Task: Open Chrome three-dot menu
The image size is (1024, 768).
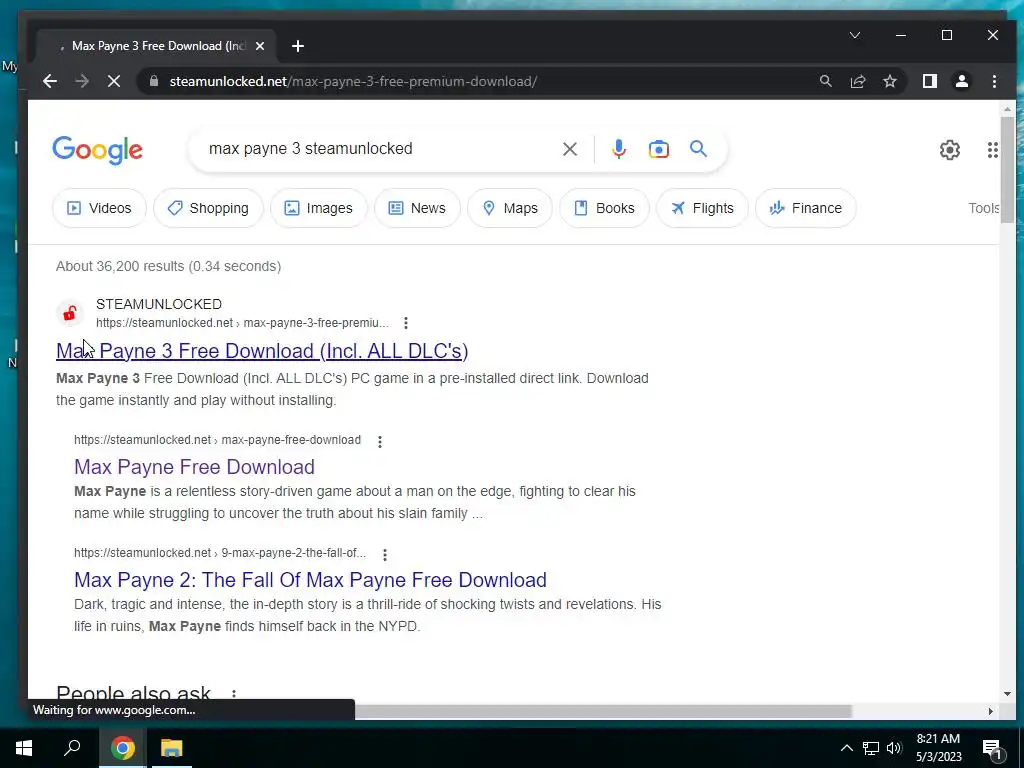Action: (994, 81)
